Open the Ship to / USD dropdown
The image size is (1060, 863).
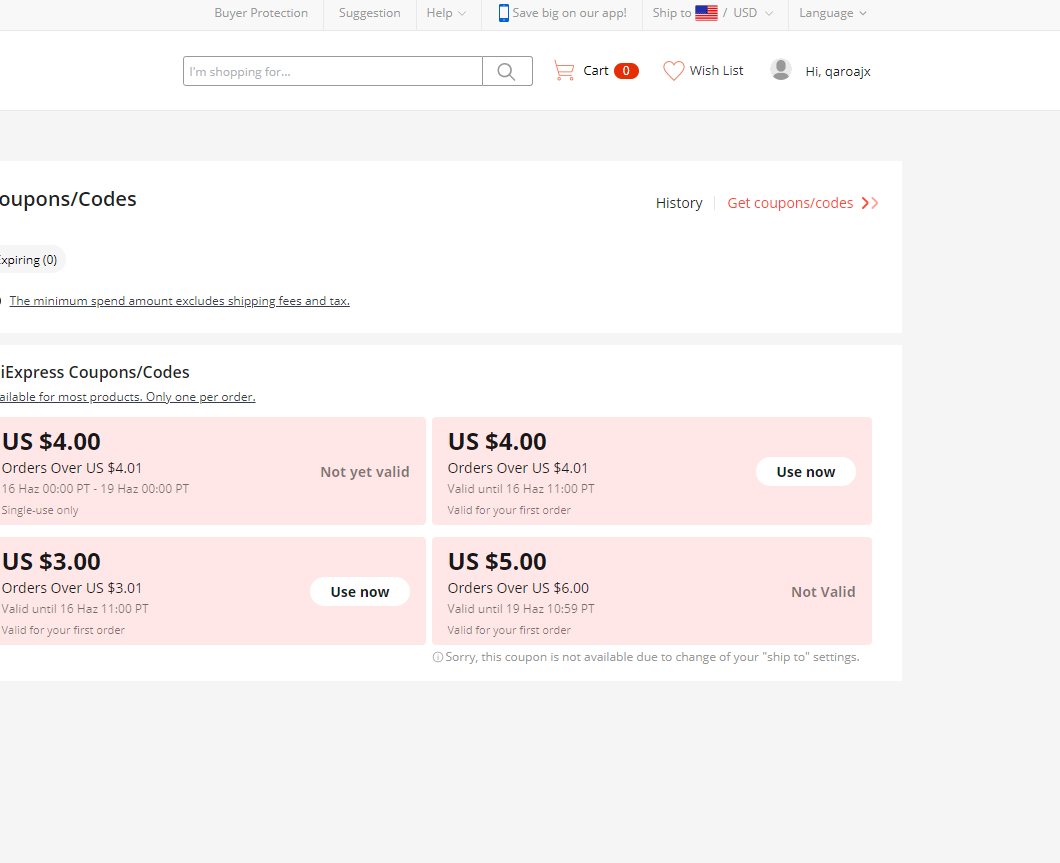click(713, 13)
